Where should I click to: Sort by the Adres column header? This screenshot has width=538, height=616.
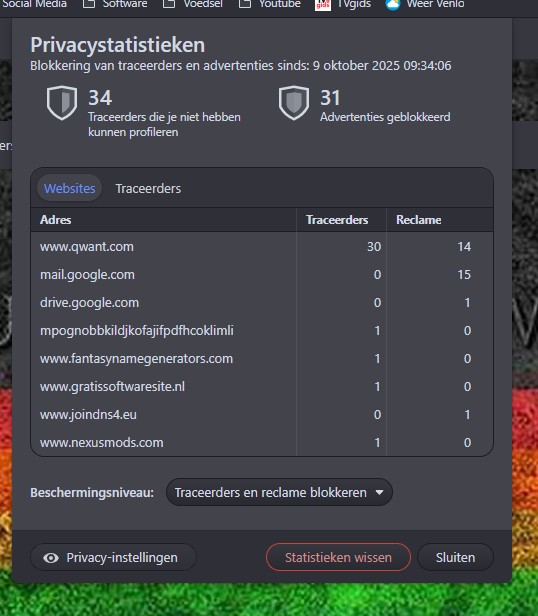(x=55, y=220)
